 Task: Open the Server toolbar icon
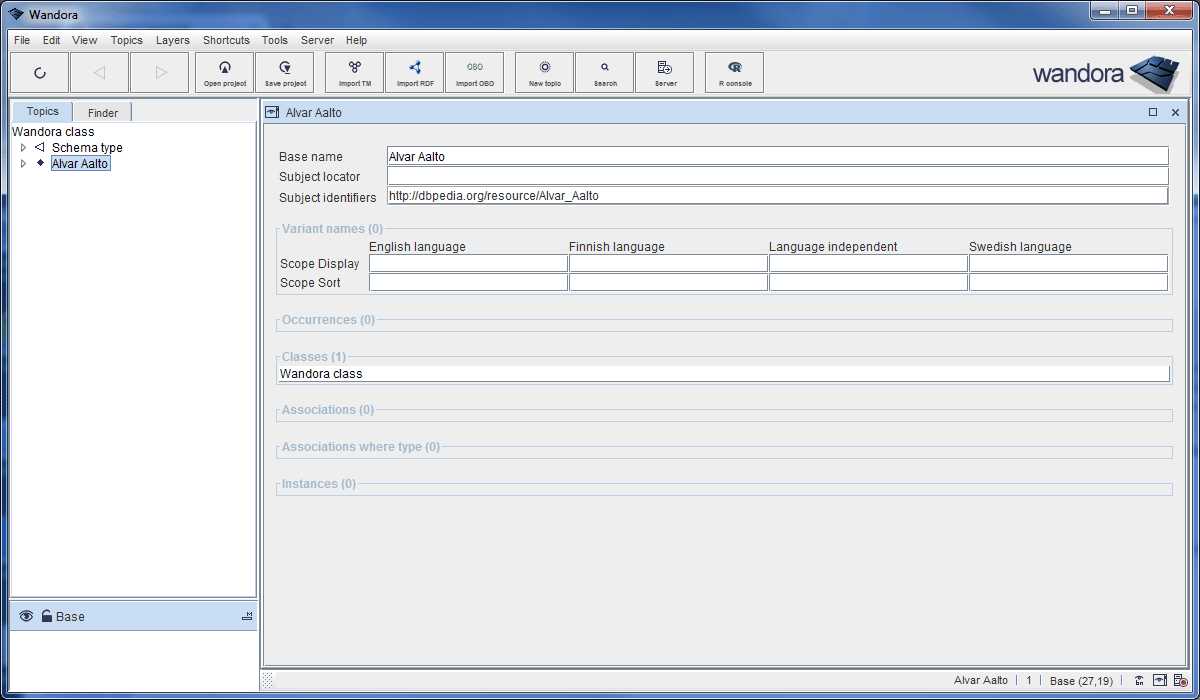pos(664,71)
